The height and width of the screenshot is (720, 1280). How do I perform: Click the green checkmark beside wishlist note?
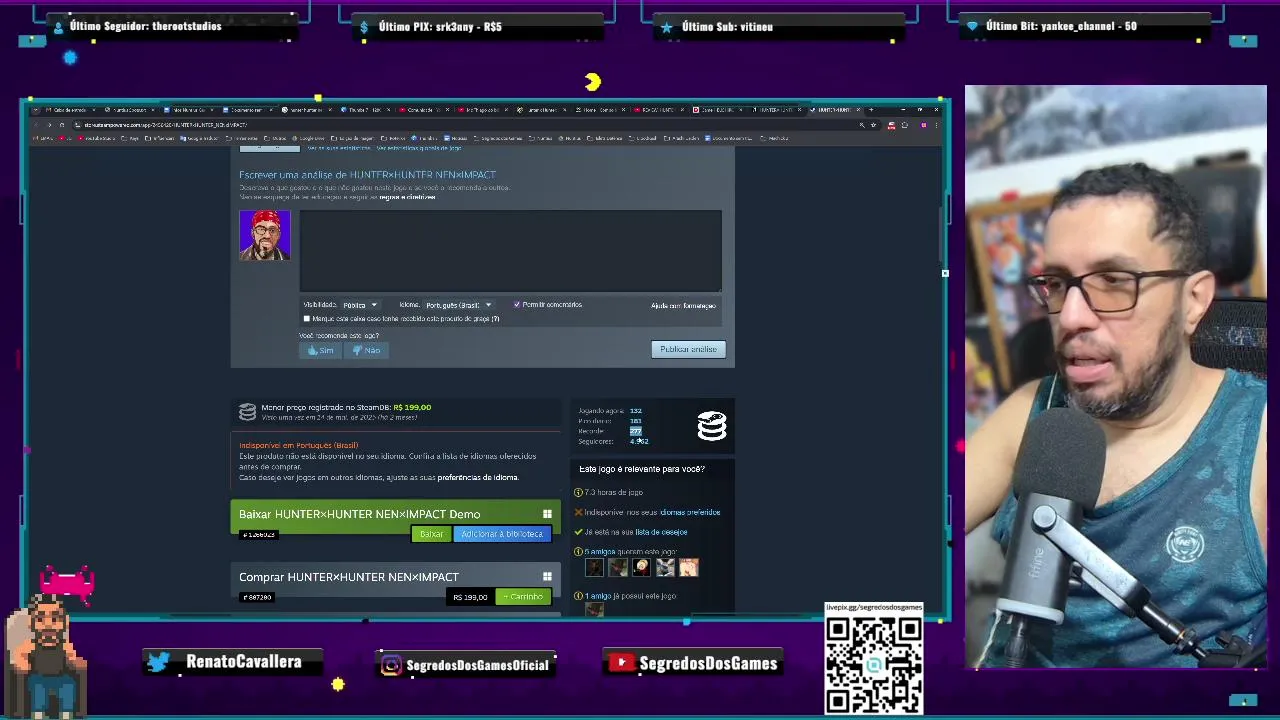coord(578,532)
